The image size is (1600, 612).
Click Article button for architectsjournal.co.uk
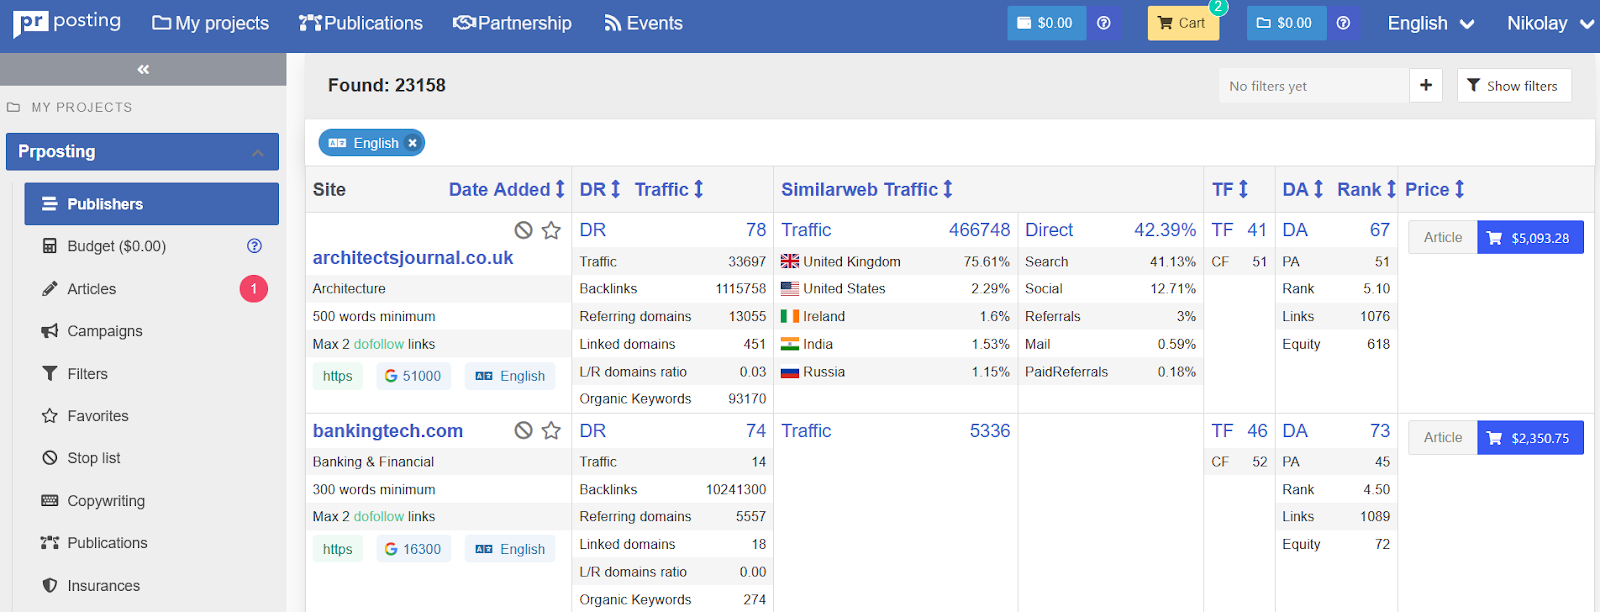1443,237
